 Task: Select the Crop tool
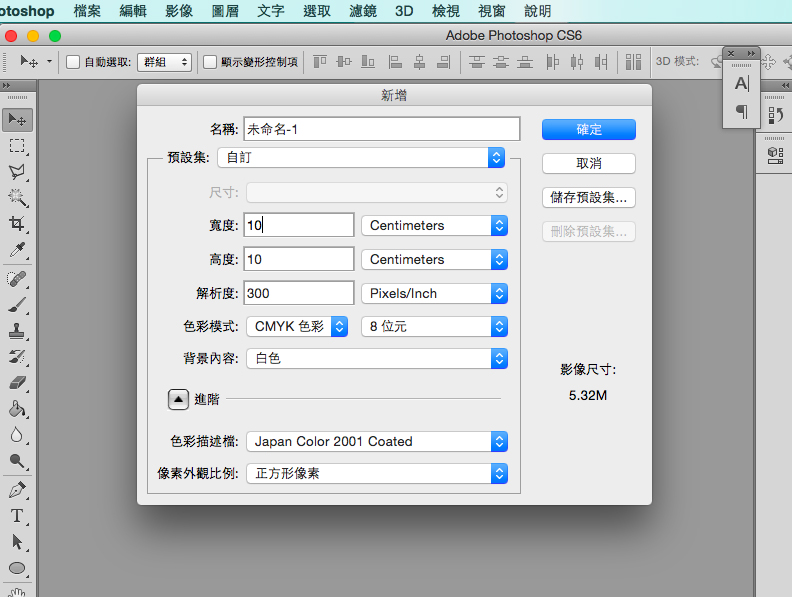(x=17, y=223)
